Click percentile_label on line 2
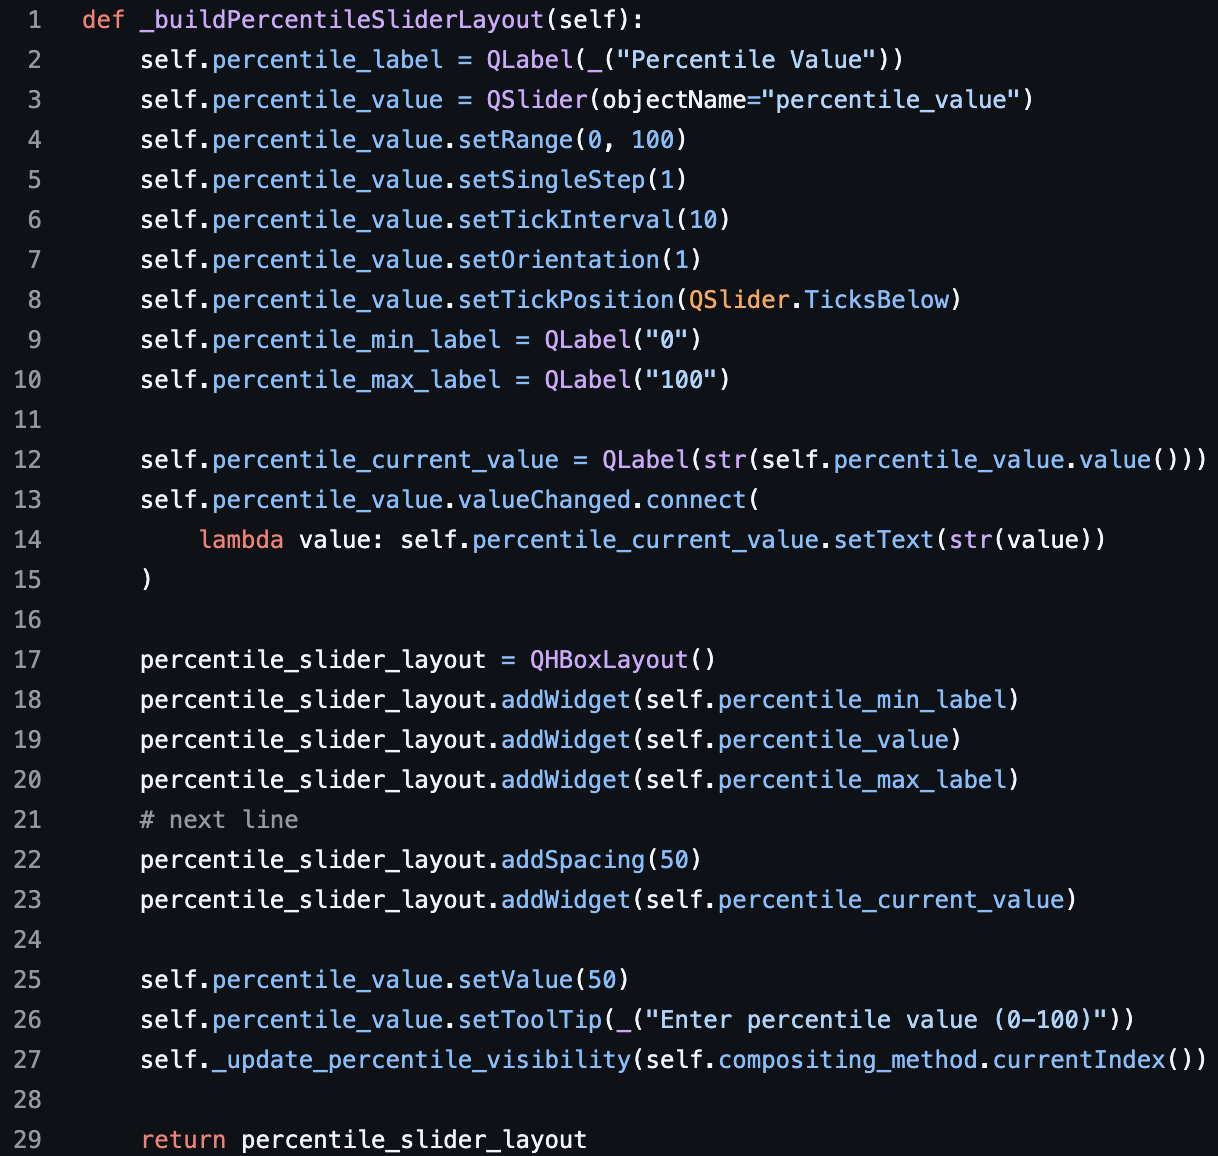The width and height of the screenshot is (1218, 1156). coord(327,60)
